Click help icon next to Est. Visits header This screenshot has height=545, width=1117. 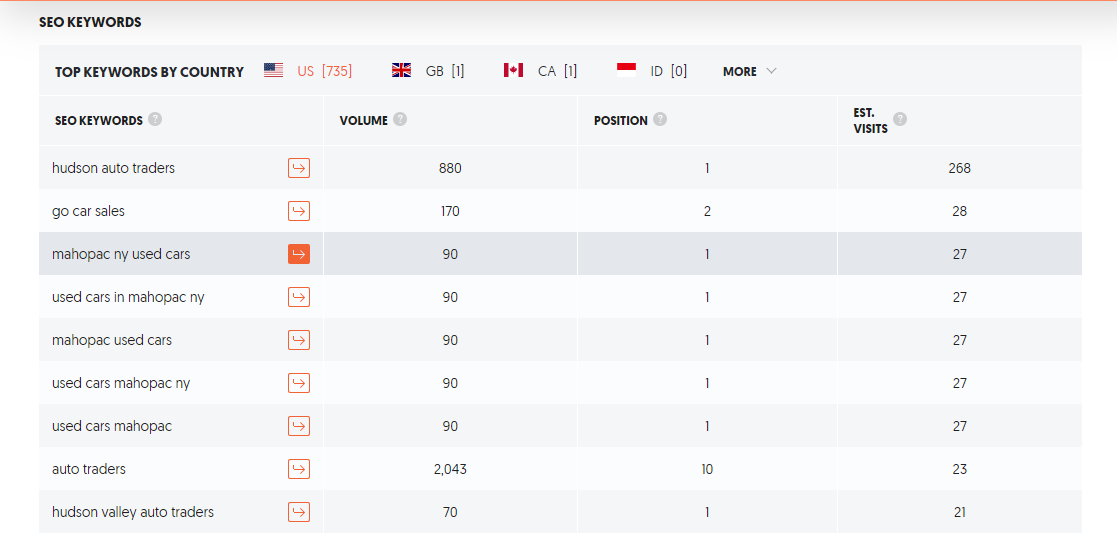(900, 119)
